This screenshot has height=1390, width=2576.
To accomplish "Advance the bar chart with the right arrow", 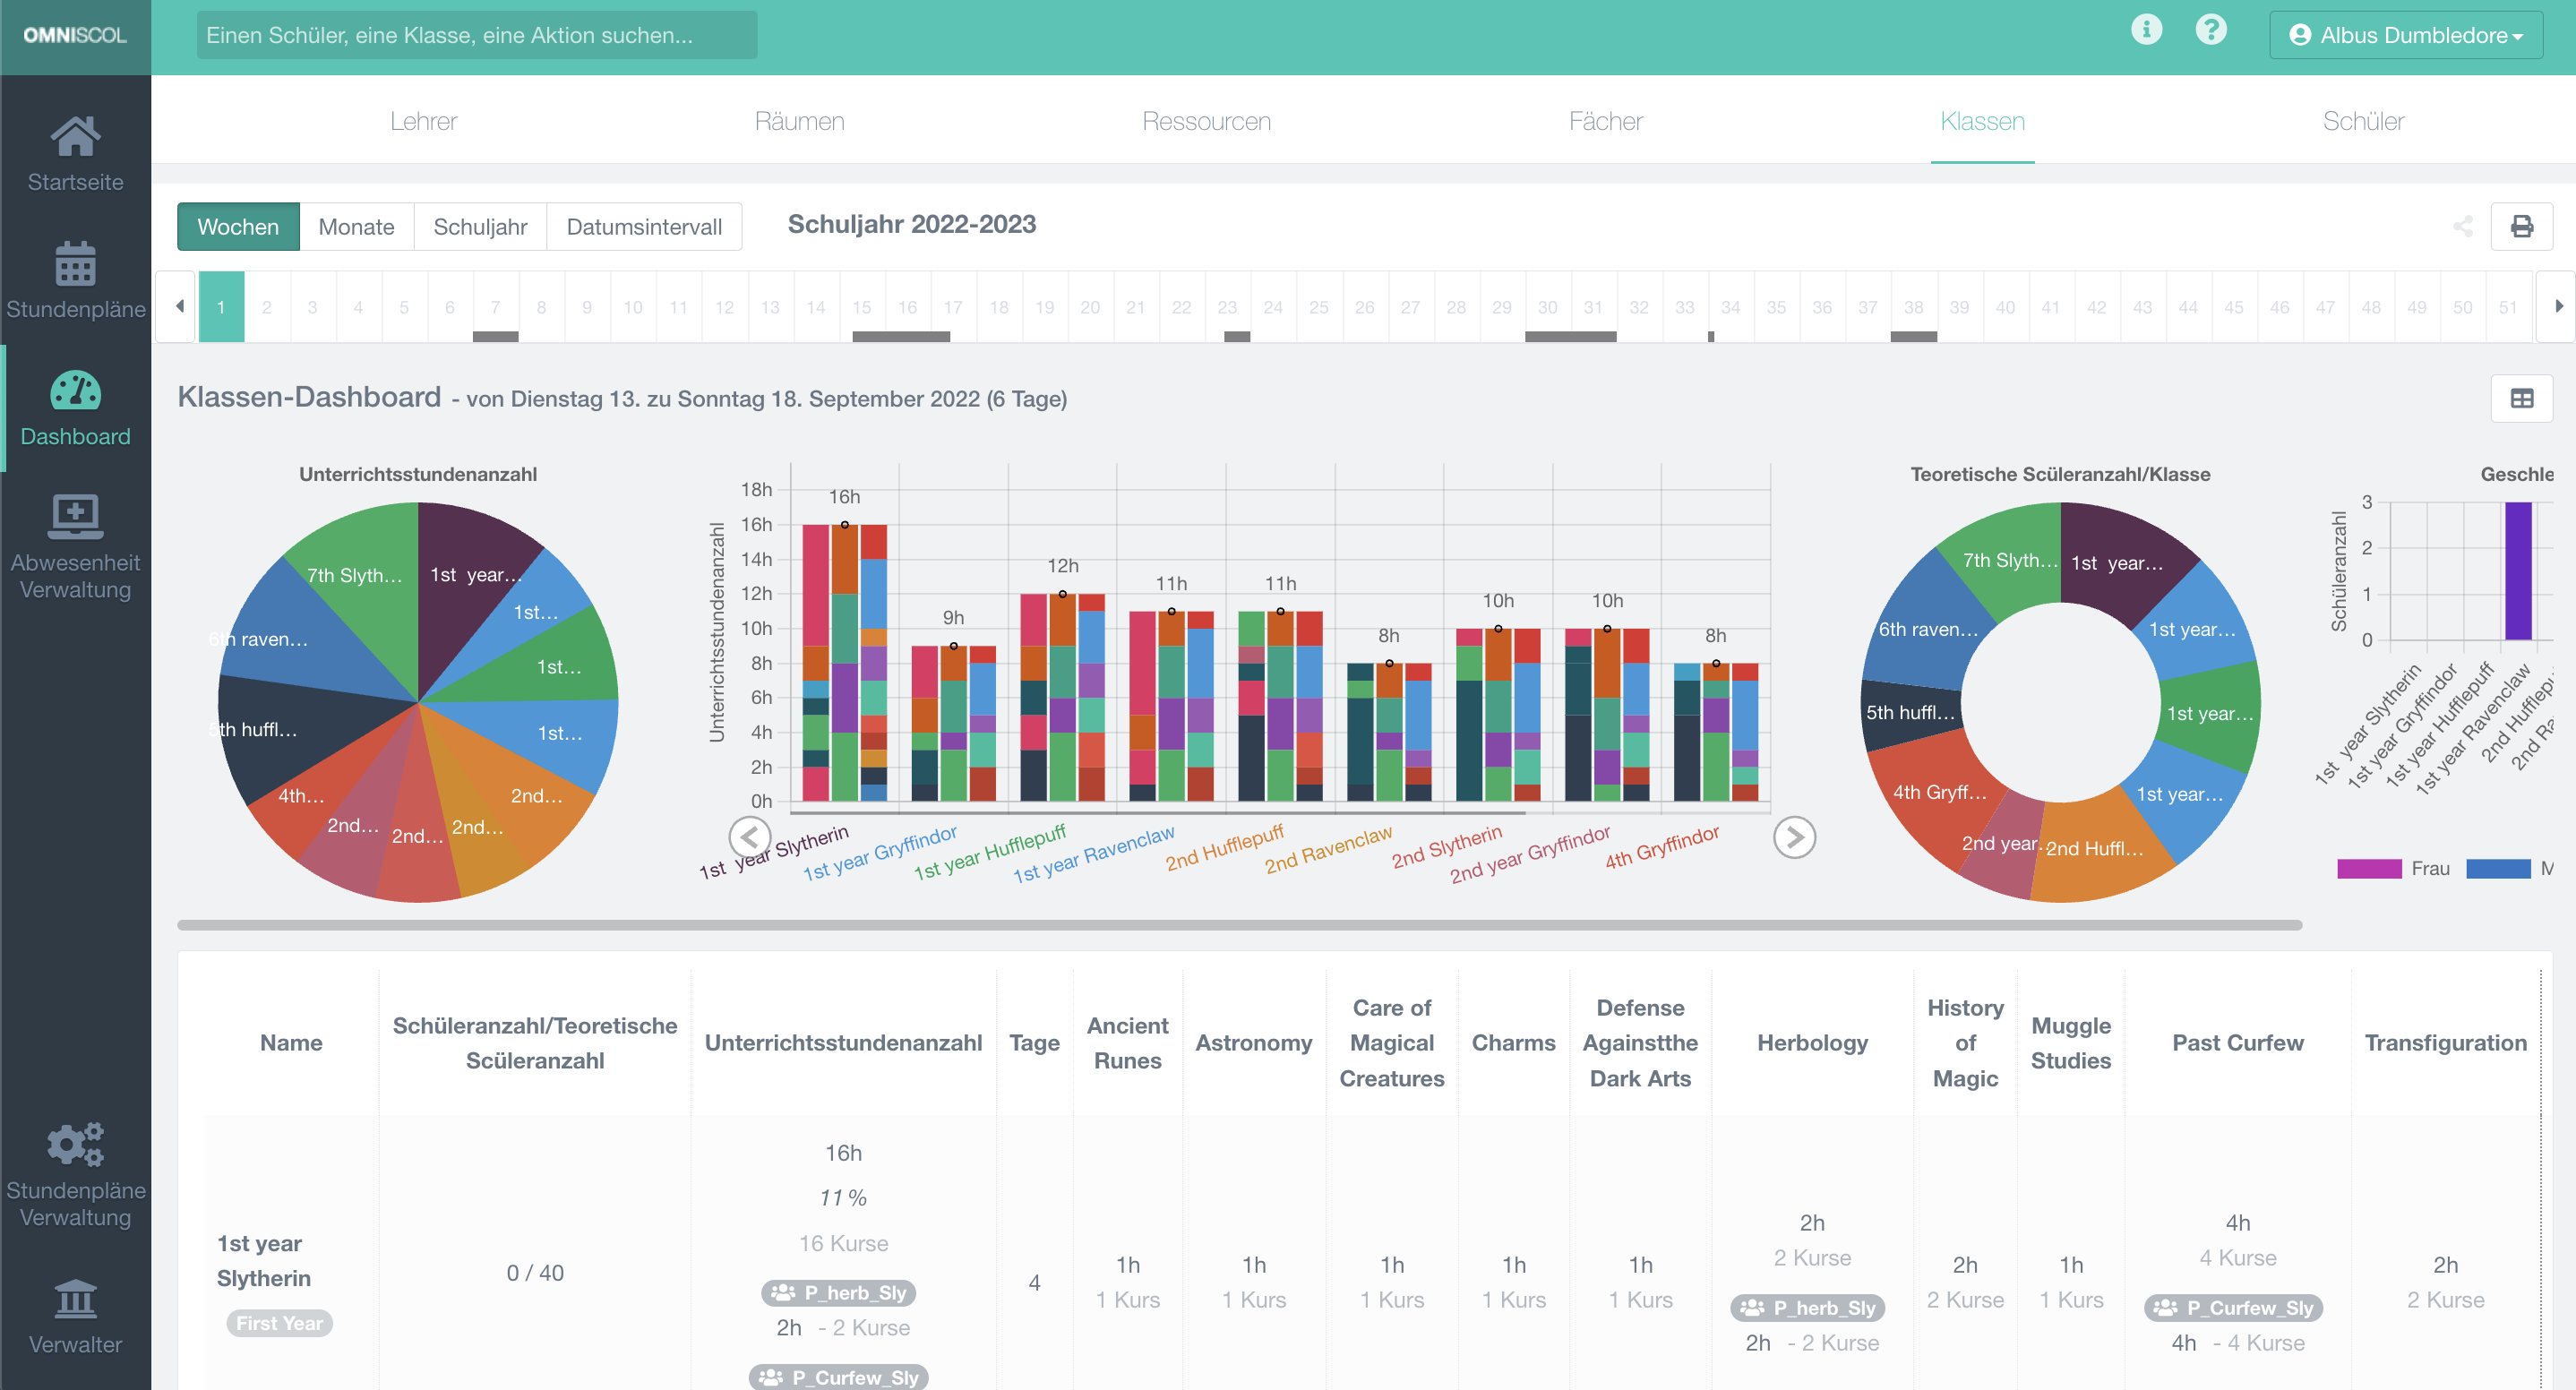I will click(1795, 837).
